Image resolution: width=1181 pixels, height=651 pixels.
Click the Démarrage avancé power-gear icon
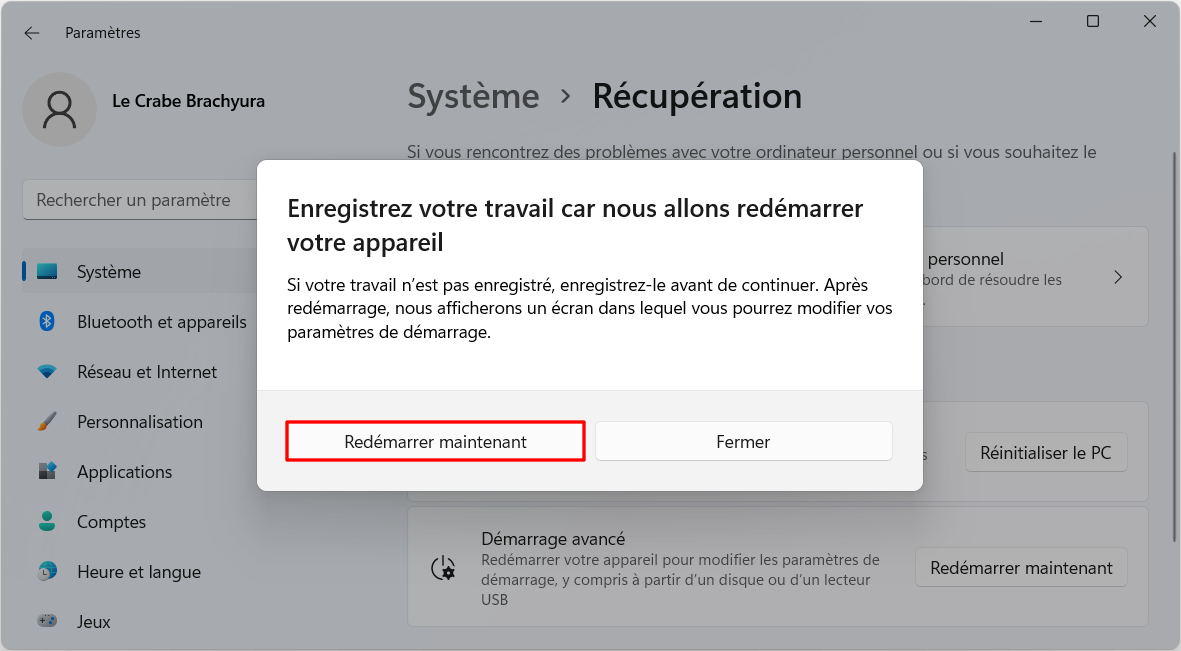(443, 568)
